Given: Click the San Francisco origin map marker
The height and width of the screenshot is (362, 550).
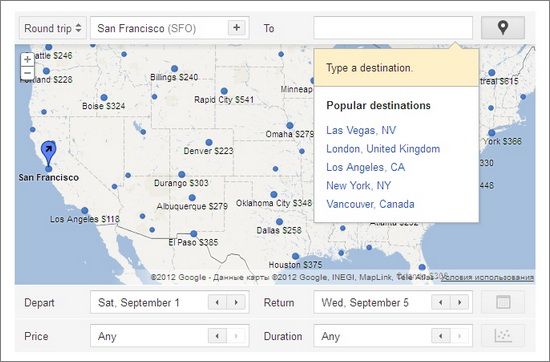Looking at the screenshot, I should [48, 153].
